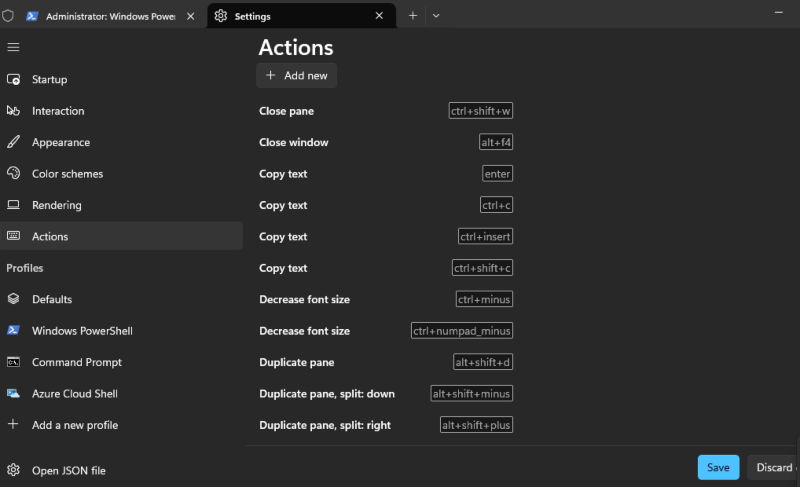
Task: Click the shield icon in title bar
Action: coord(8,16)
